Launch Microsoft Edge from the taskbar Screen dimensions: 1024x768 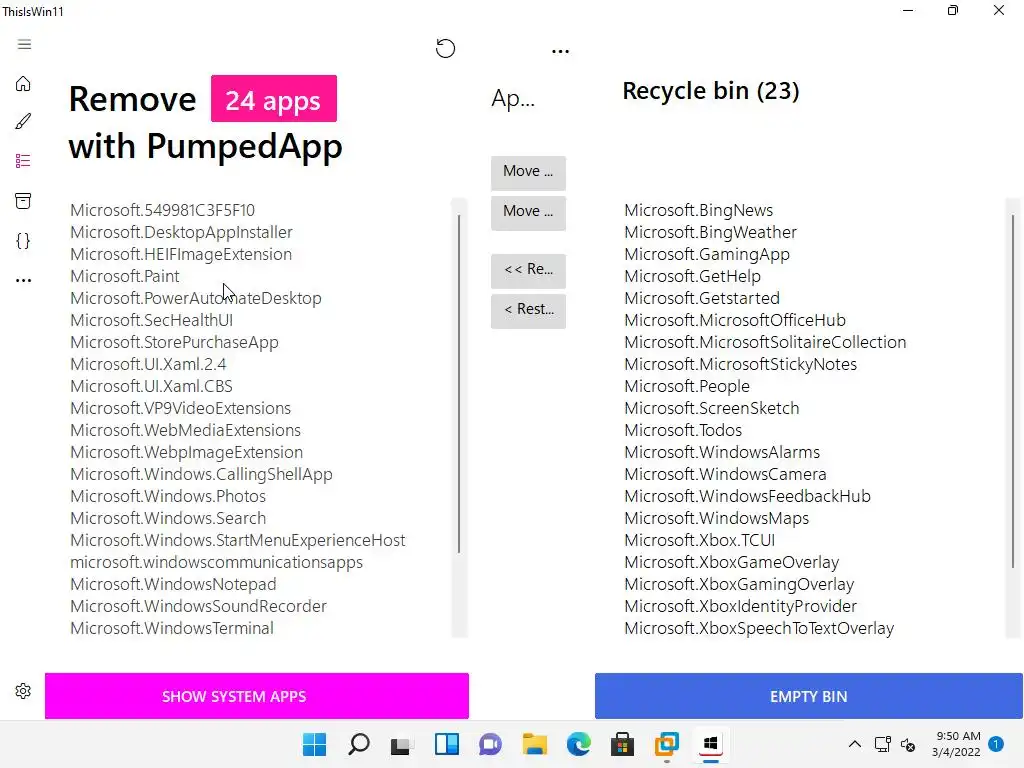click(x=579, y=744)
